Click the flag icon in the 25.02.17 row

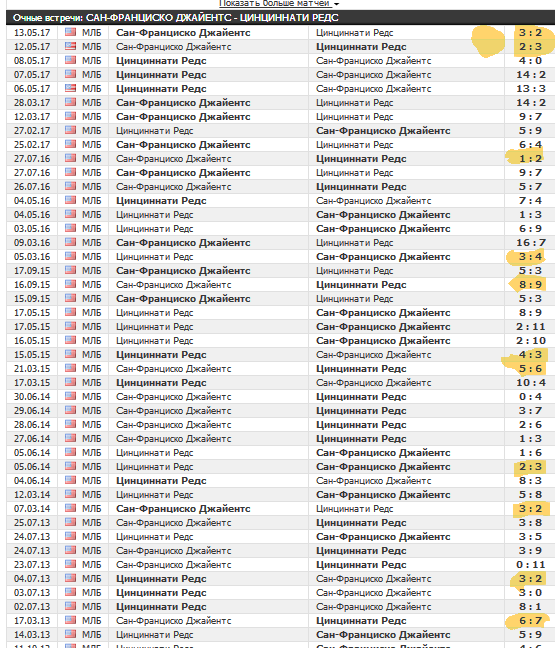tap(71, 144)
